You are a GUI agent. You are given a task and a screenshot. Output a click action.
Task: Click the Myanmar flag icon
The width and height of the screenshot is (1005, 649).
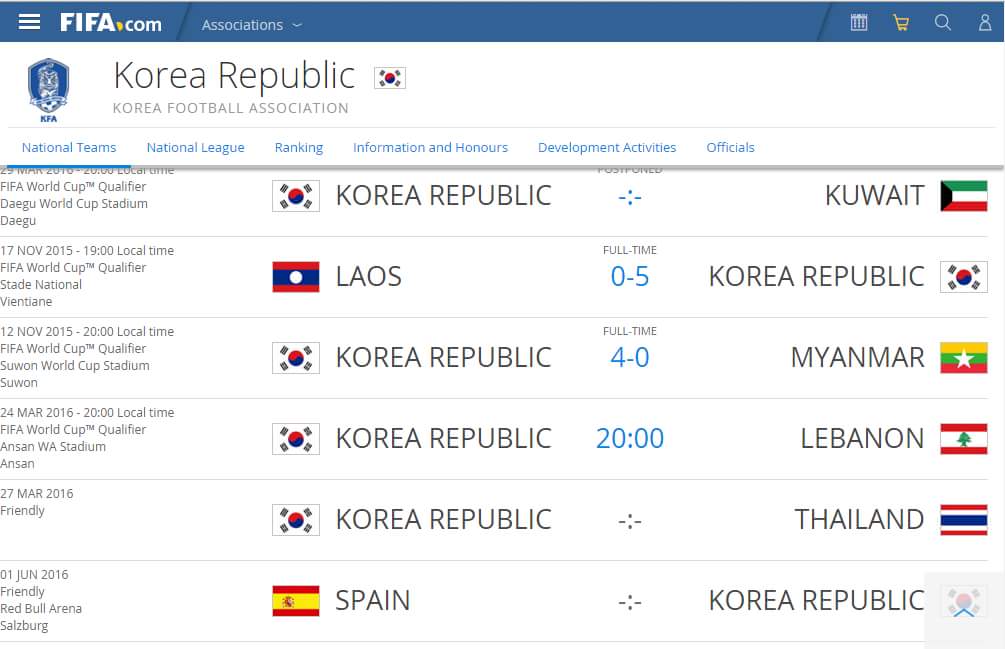point(964,358)
